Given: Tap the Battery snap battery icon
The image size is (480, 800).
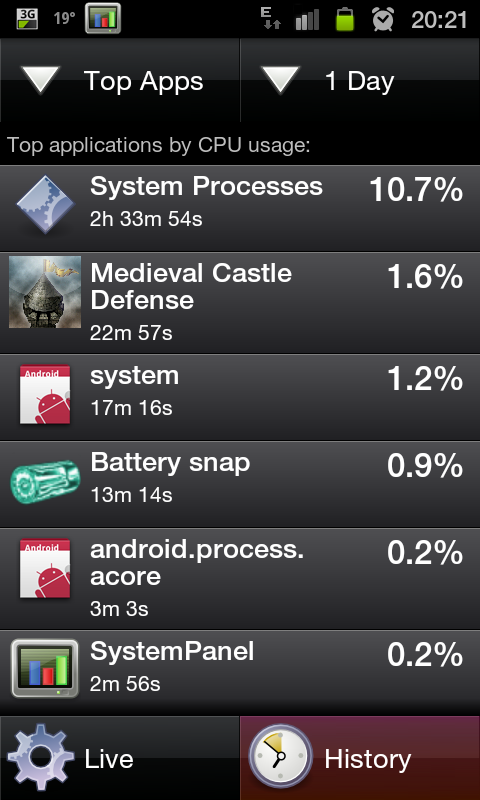Looking at the screenshot, I should click(45, 481).
